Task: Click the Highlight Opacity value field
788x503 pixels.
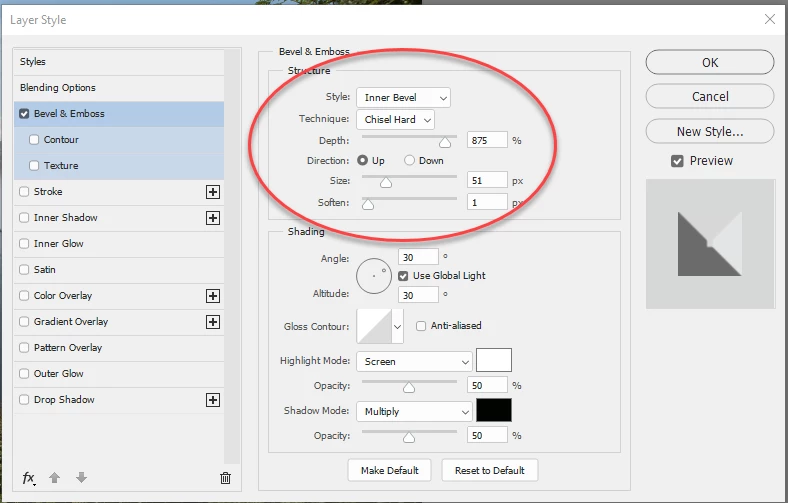Action: pyautogui.click(x=487, y=385)
